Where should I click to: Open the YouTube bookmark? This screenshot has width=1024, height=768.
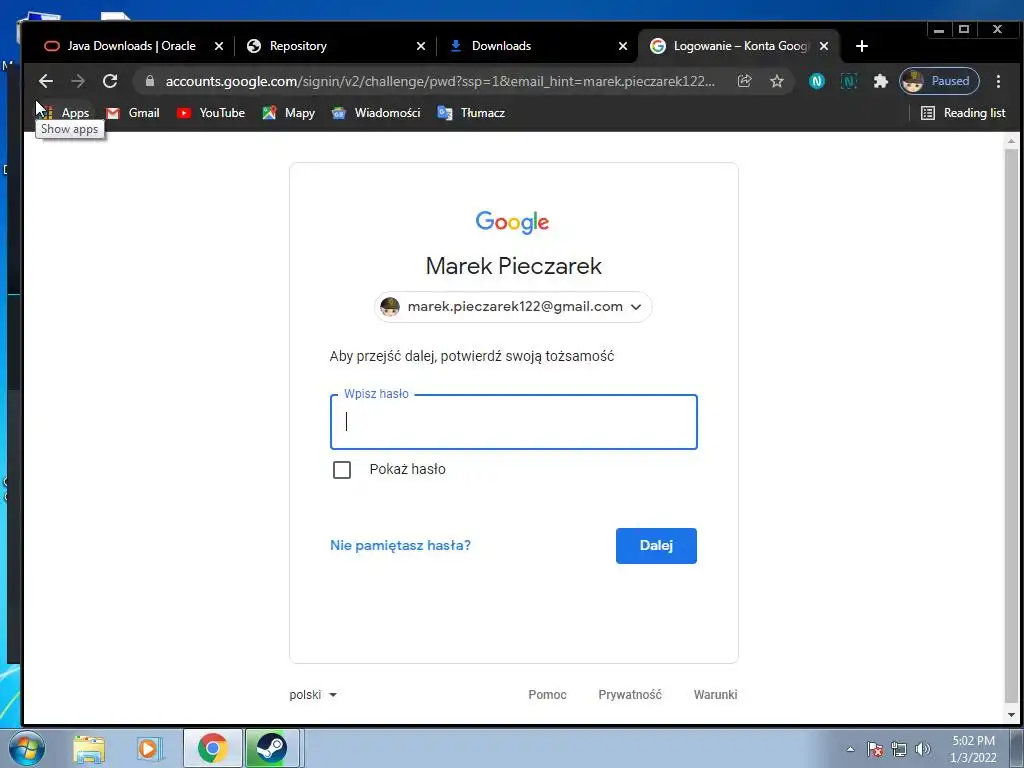[x=211, y=113]
